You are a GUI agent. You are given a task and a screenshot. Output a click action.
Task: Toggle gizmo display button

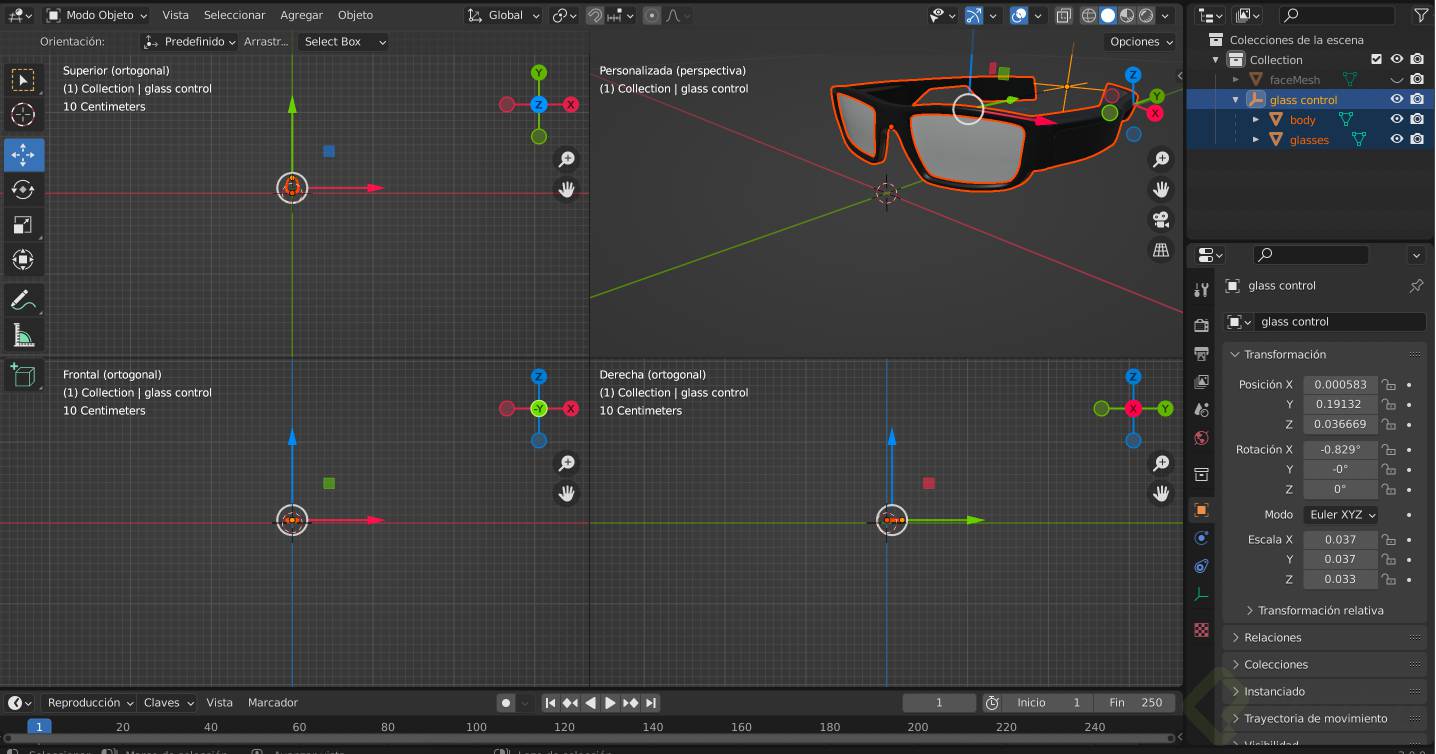(974, 15)
